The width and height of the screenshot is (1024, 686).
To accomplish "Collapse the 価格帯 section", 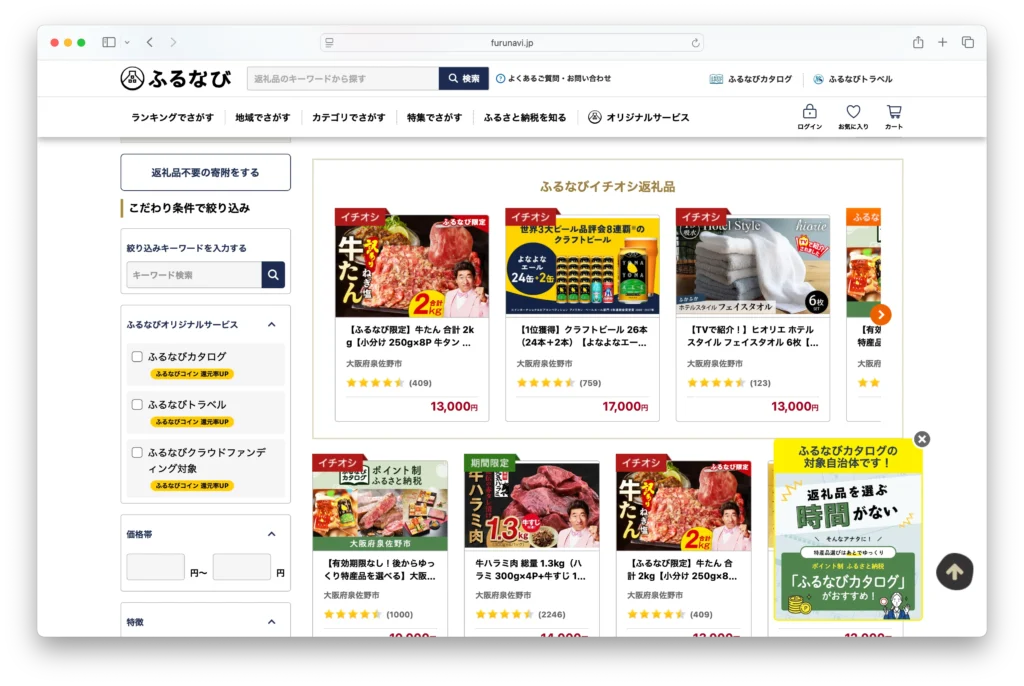I will pyautogui.click(x=272, y=534).
